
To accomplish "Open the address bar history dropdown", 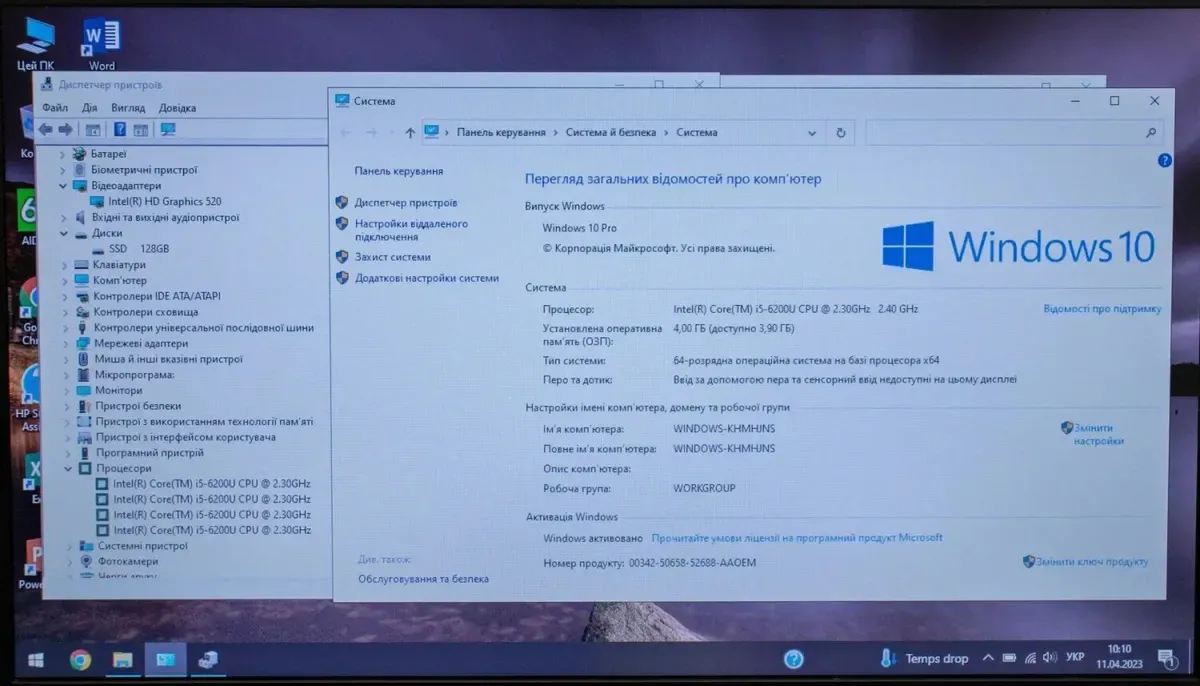I will click(x=812, y=132).
